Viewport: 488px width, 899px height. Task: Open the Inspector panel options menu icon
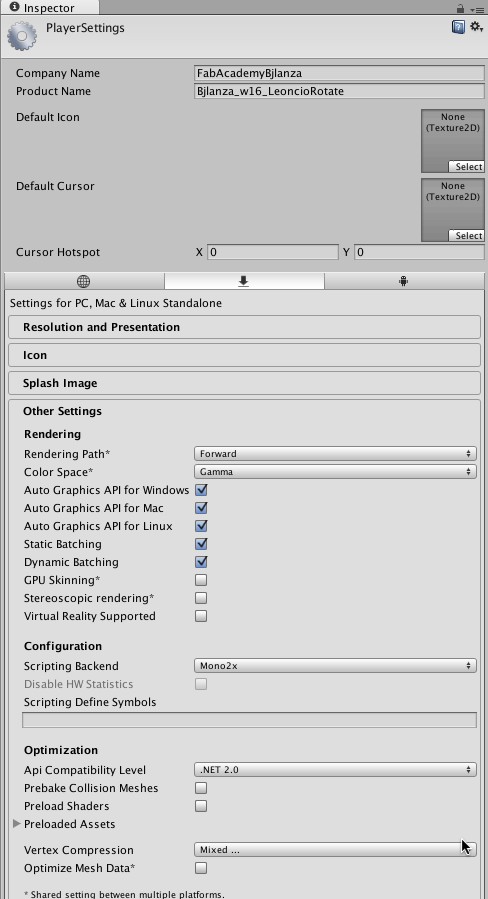(477, 9)
